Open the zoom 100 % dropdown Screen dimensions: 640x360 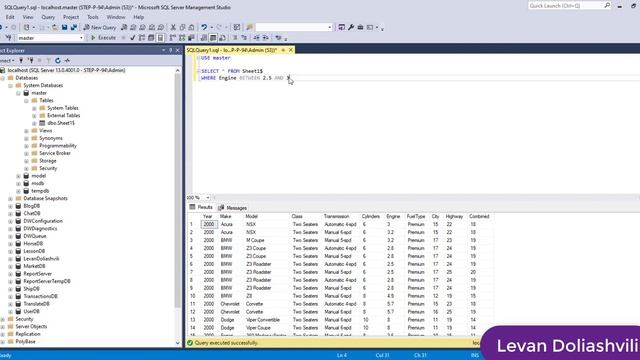coord(207,198)
